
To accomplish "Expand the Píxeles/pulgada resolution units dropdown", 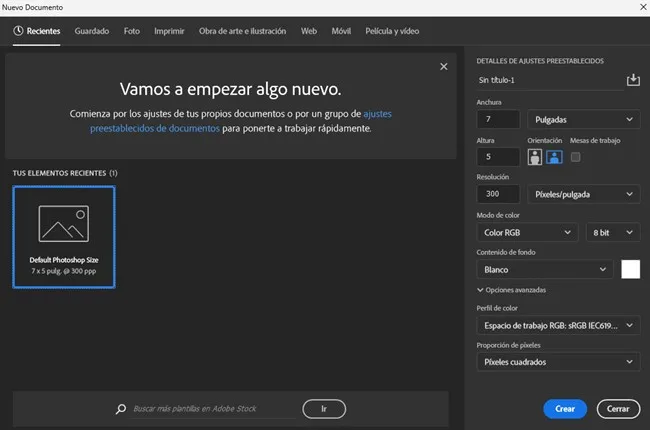I will (x=584, y=194).
